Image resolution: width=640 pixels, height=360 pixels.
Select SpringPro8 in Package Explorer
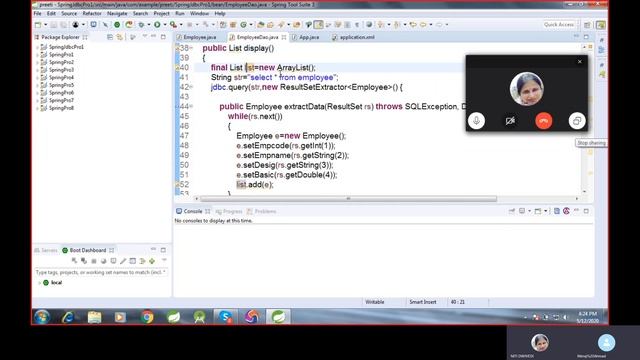61,108
